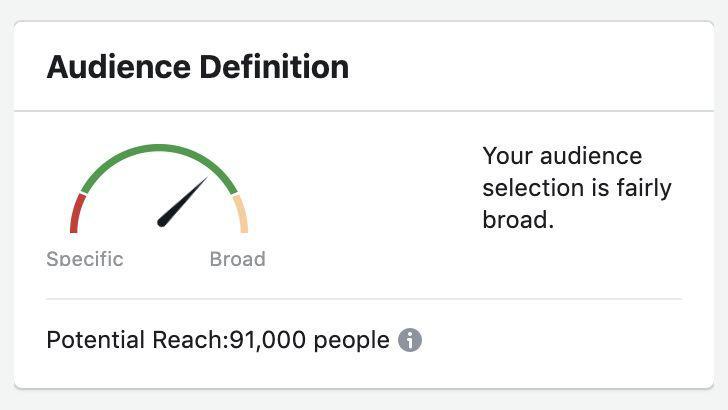This screenshot has width=728, height=410.
Task: Select the red segment of the gauge
Action: 77,214
